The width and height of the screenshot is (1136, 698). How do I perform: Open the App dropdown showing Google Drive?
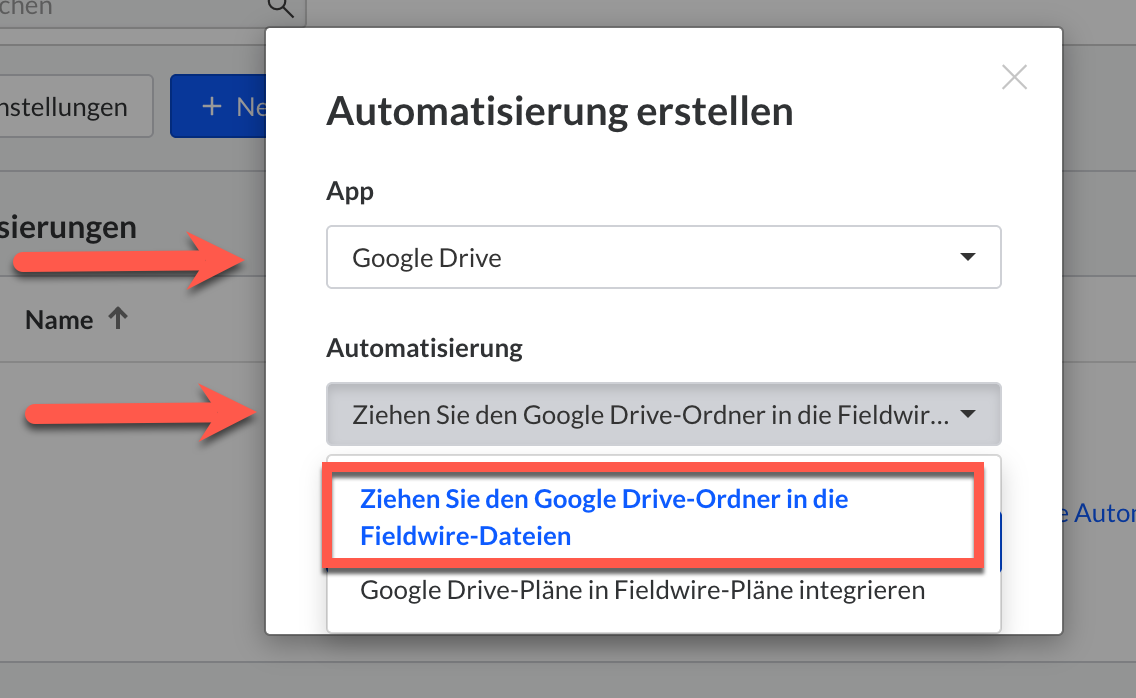tap(664, 257)
